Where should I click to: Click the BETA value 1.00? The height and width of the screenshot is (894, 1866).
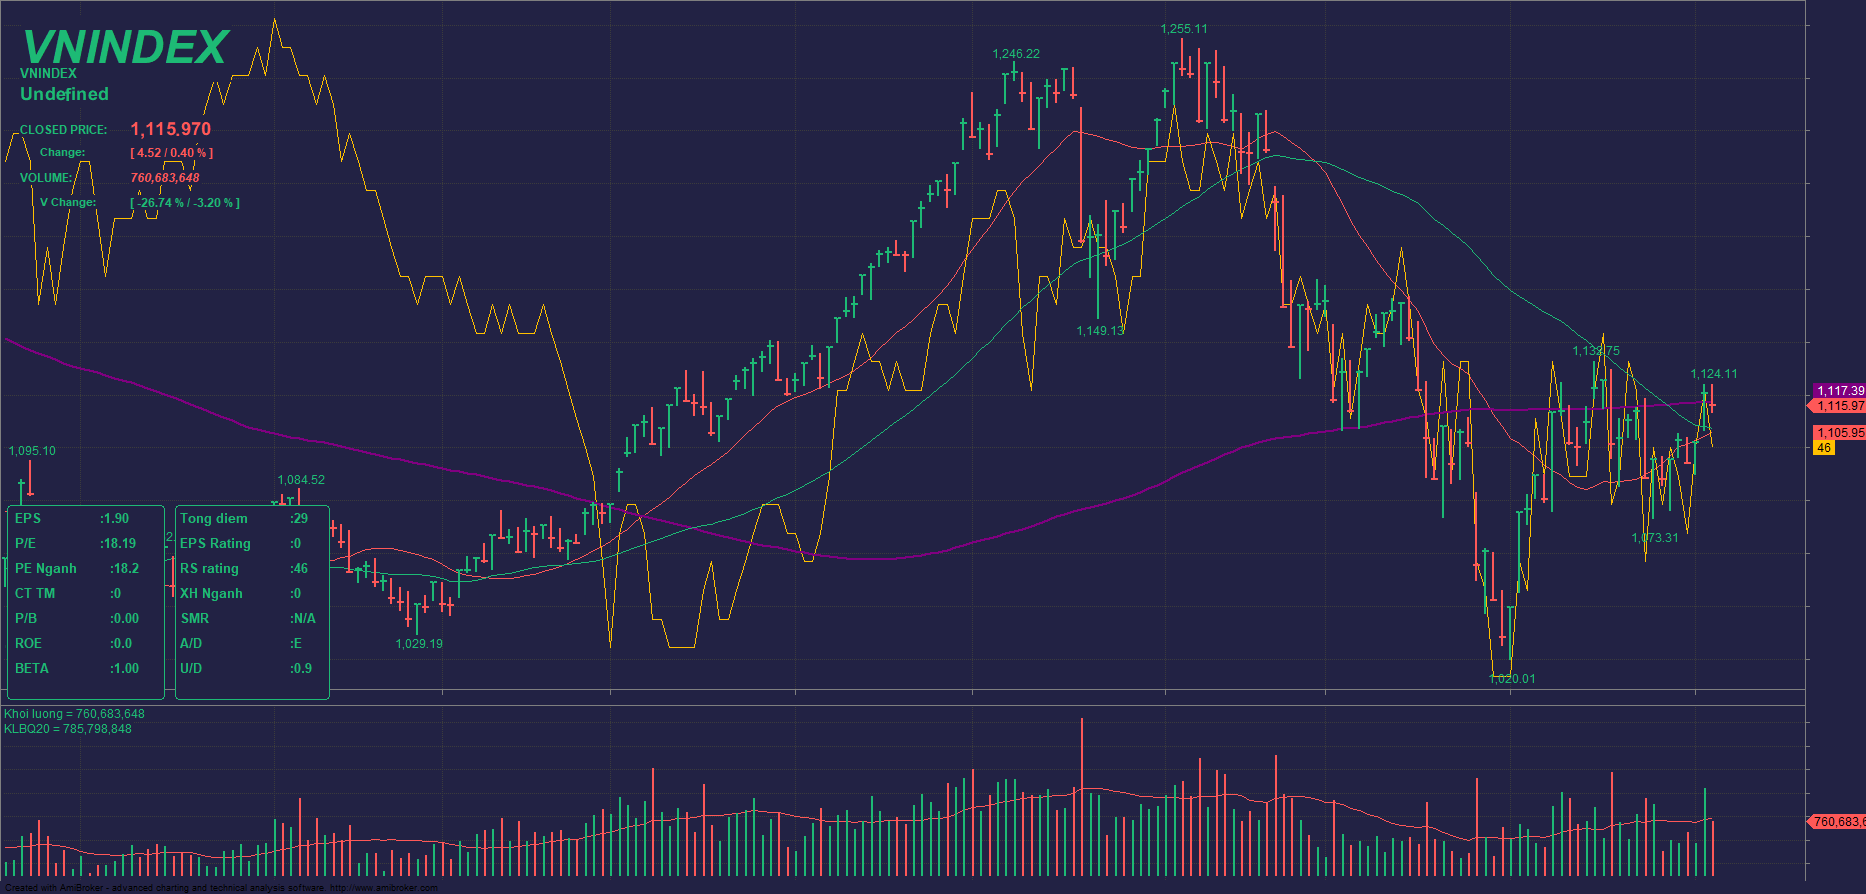124,669
